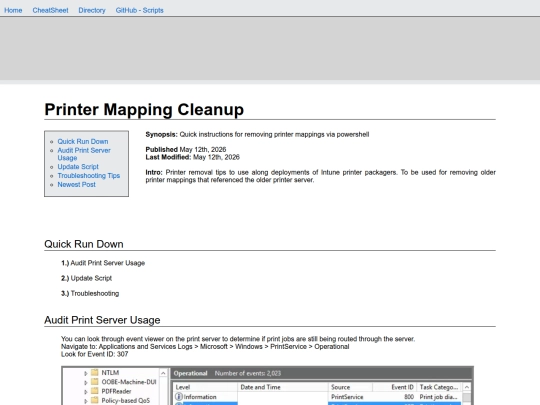The image size is (540, 405).
Task: Click the 'Last Modified' date line
Action: coord(193,157)
